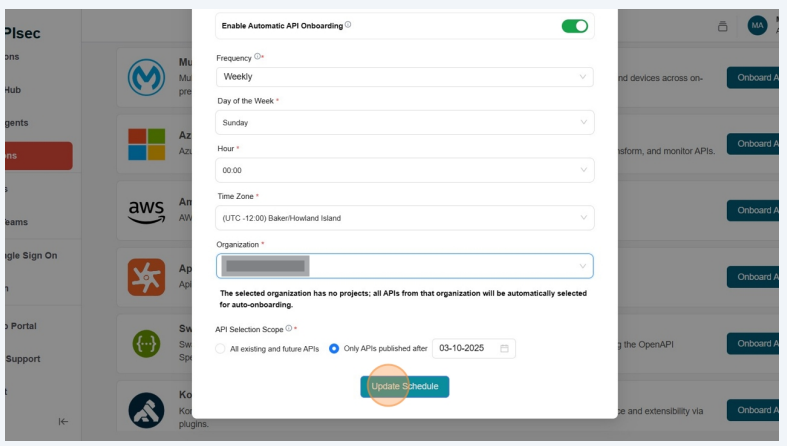Open the Time Zone dropdown
787x446 pixels.
(404, 217)
